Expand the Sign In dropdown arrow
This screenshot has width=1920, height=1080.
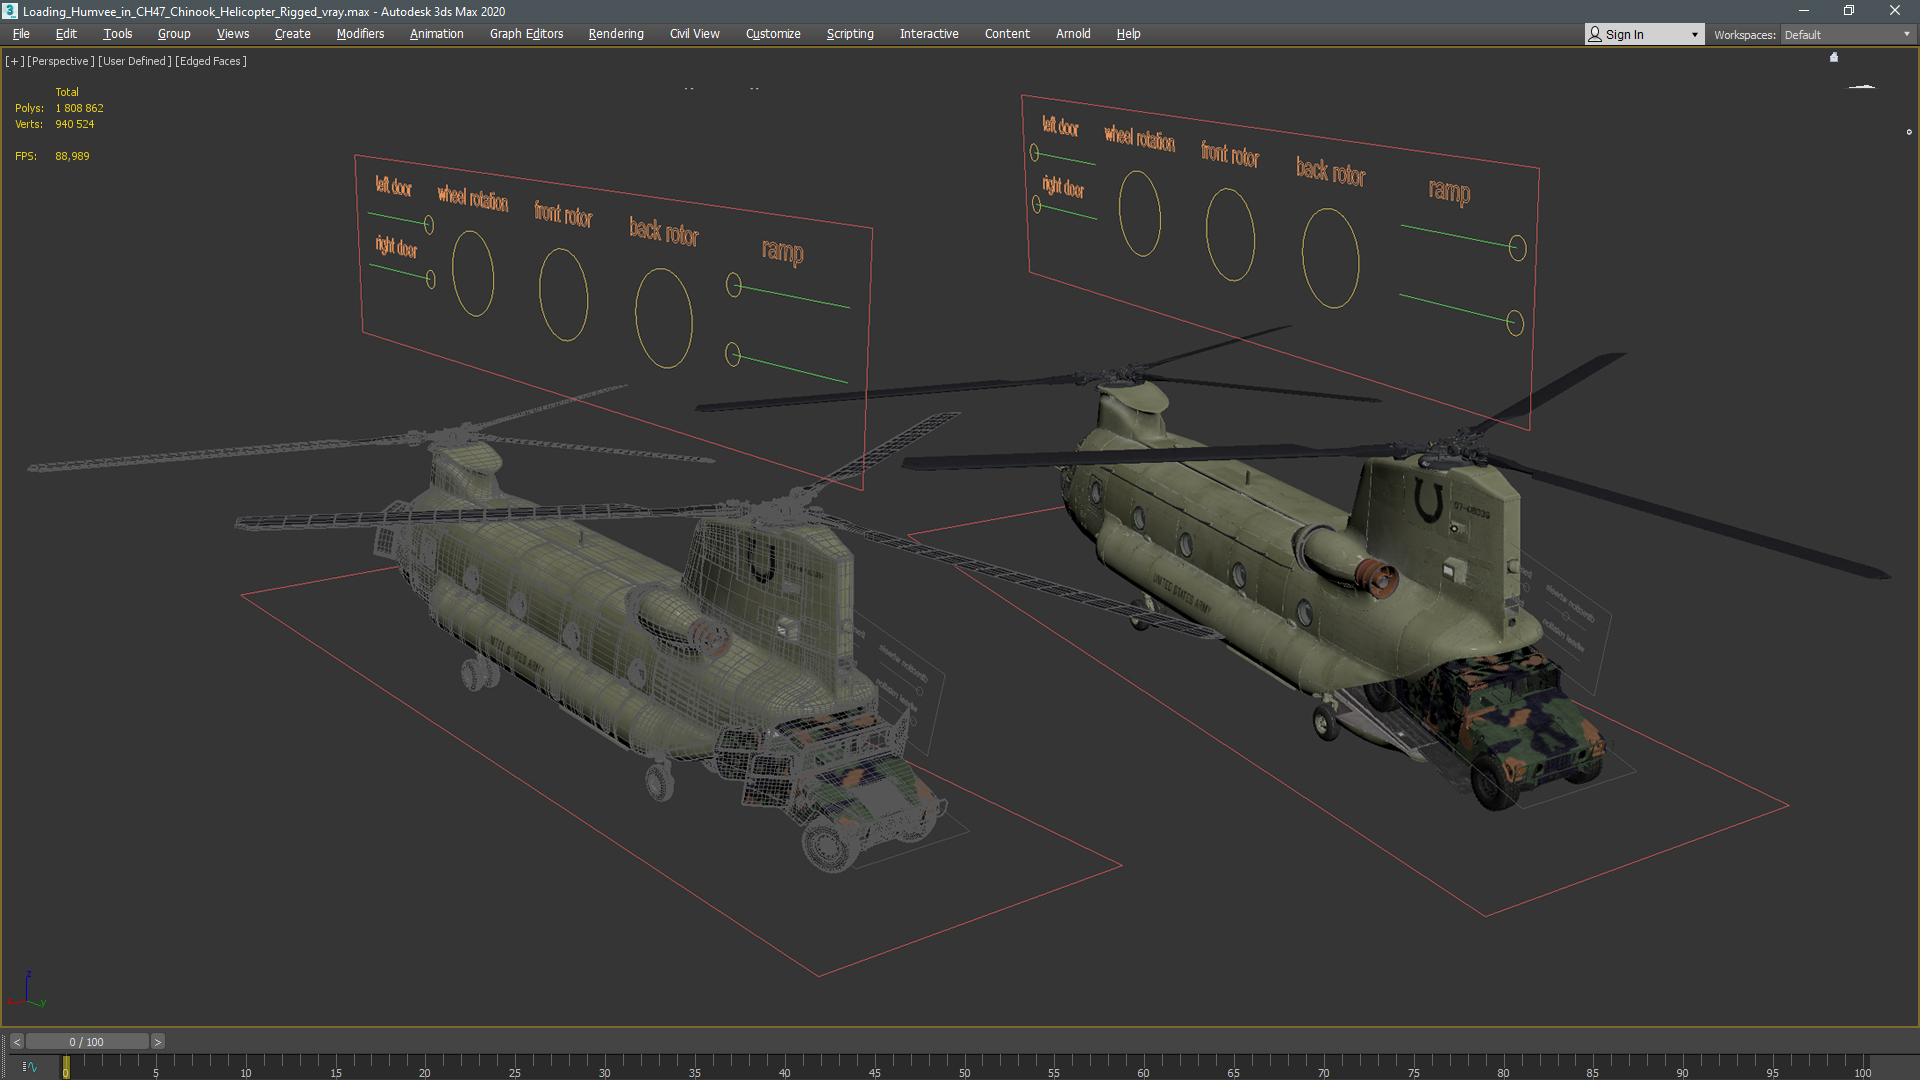pyautogui.click(x=1694, y=35)
